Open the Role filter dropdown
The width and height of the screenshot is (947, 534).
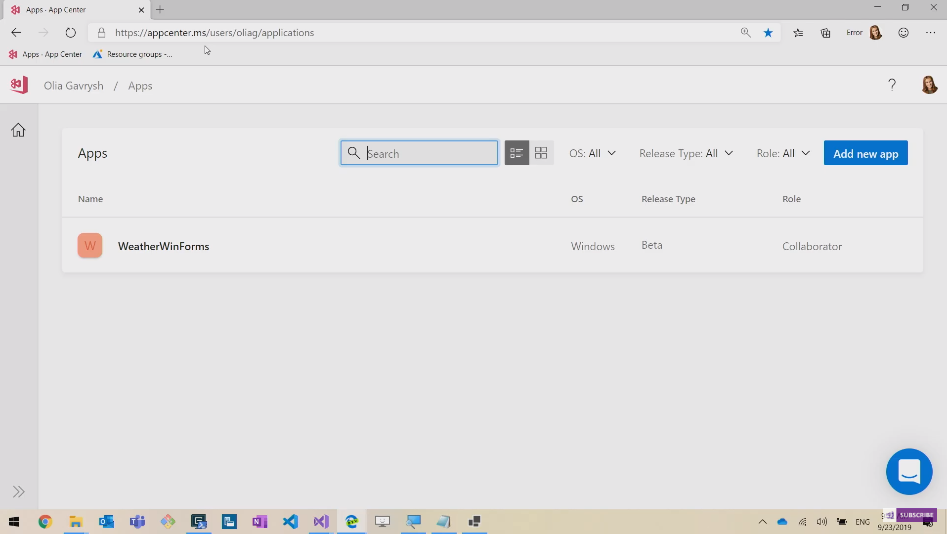click(783, 153)
